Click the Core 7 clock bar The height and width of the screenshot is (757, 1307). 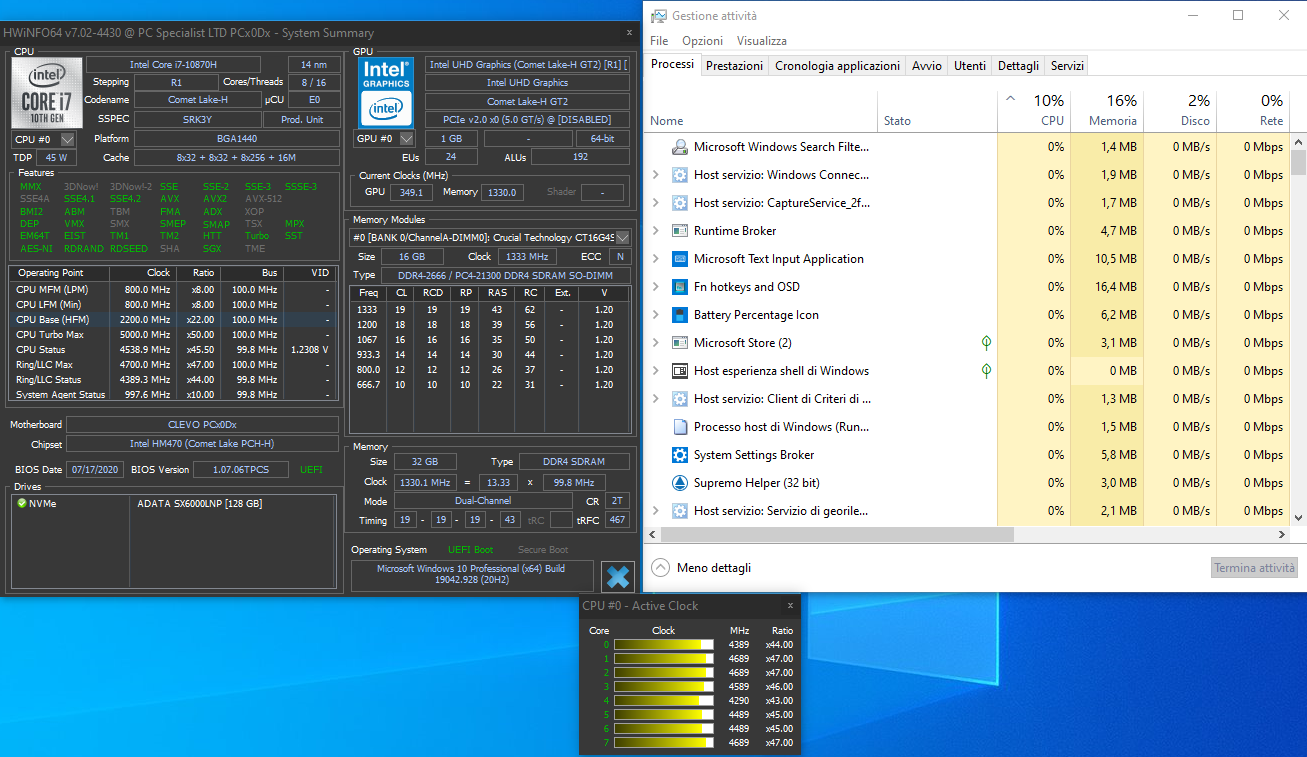(664, 743)
